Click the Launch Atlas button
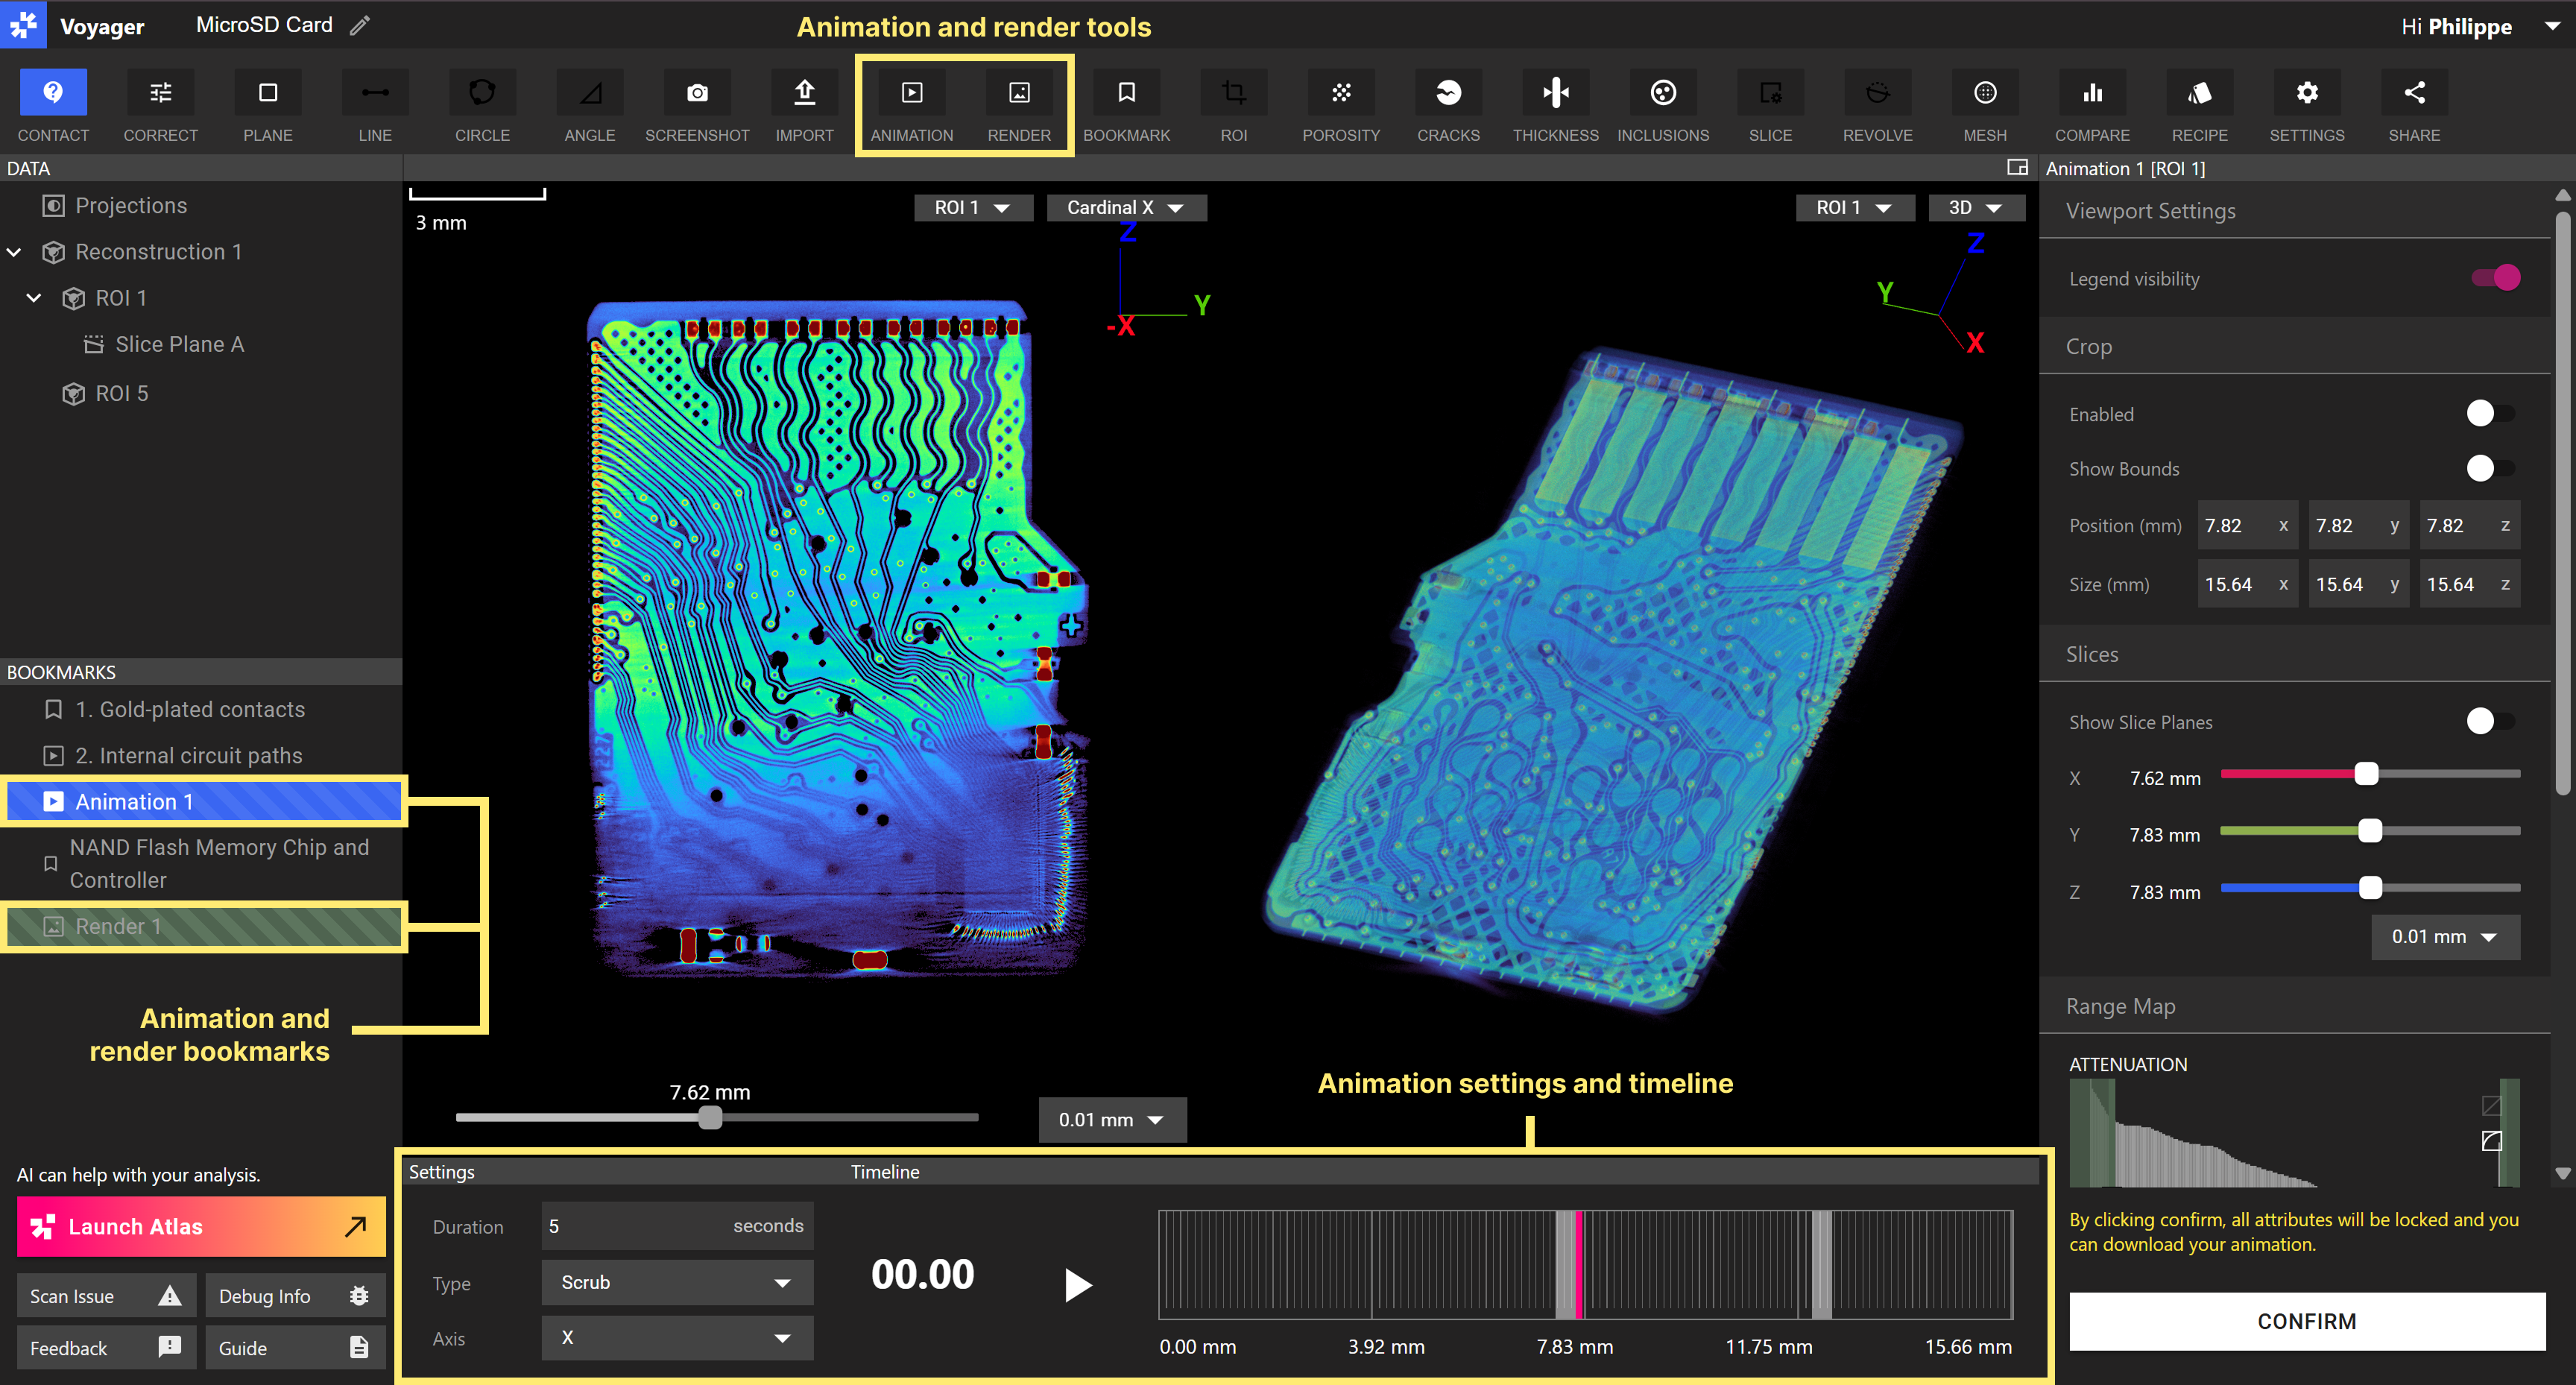Image resolution: width=2576 pixels, height=1385 pixels. 200,1226
